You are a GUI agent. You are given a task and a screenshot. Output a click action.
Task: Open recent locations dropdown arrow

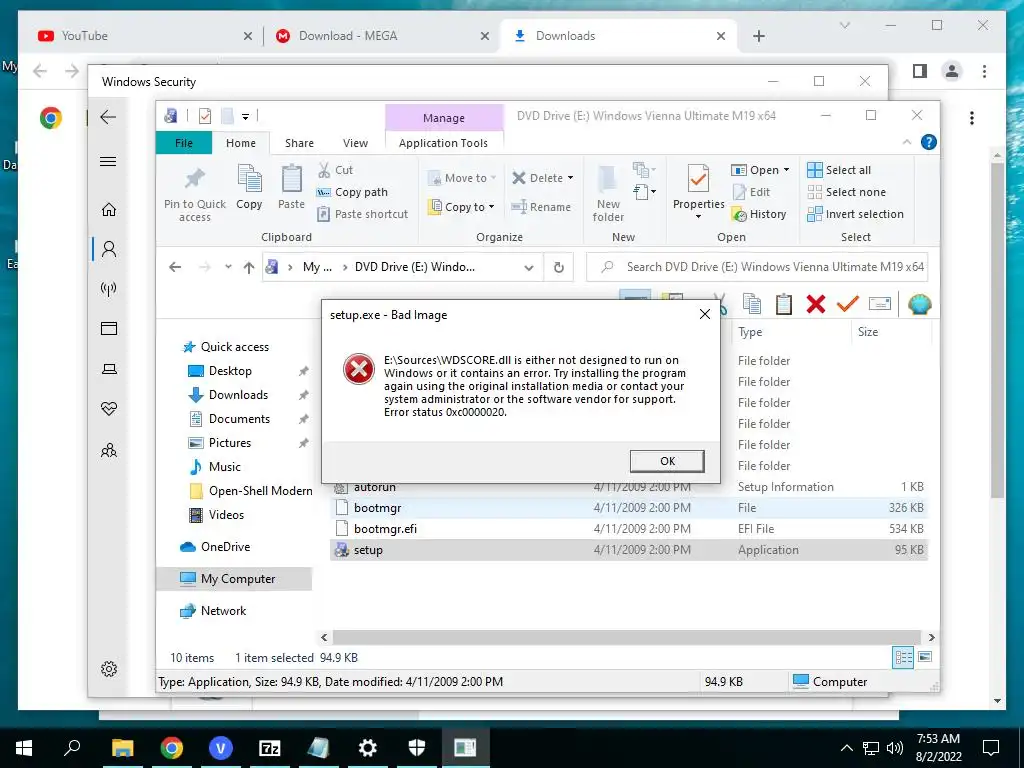pyautogui.click(x=228, y=267)
